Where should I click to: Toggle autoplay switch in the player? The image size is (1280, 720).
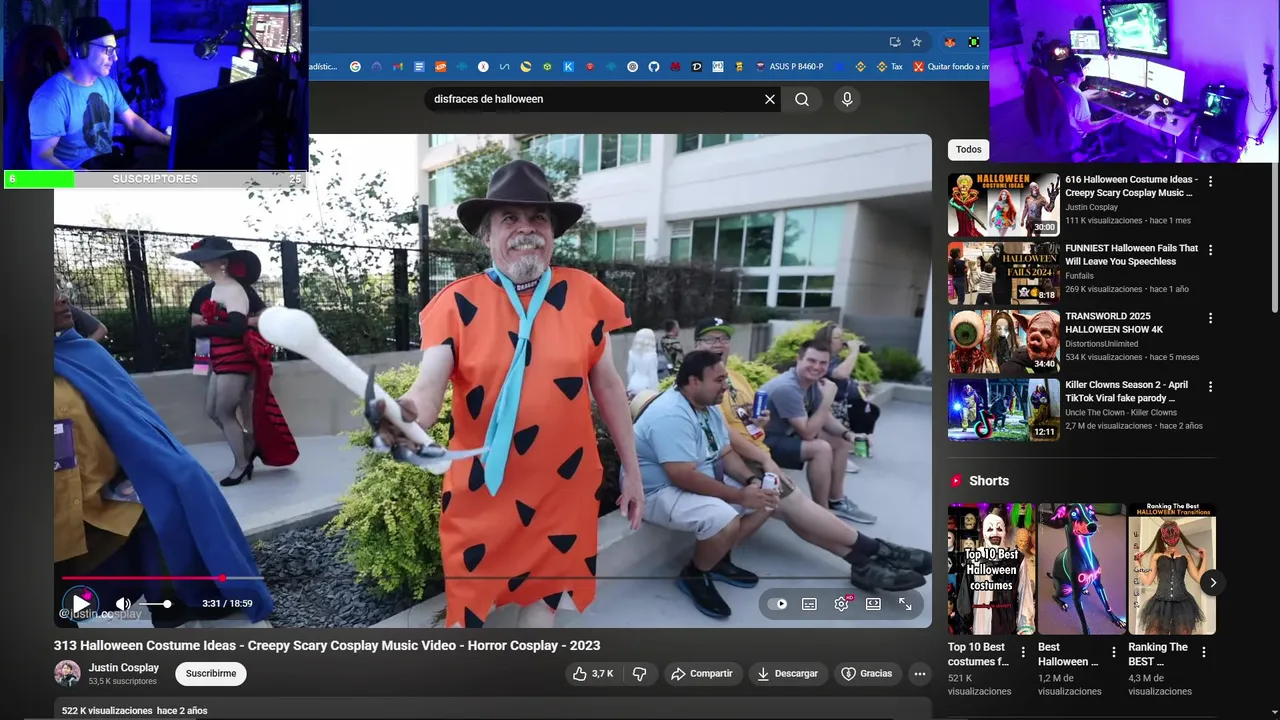pyautogui.click(x=778, y=604)
